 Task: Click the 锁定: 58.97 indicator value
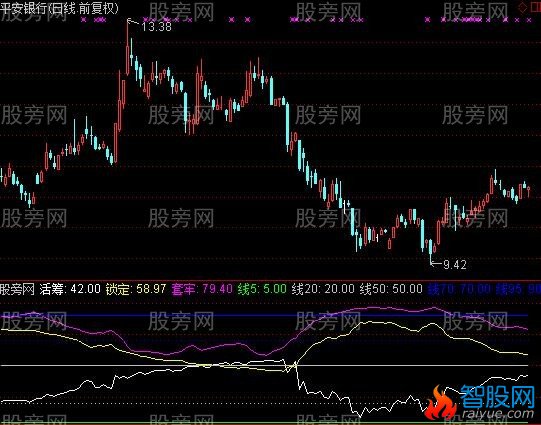[136, 289]
